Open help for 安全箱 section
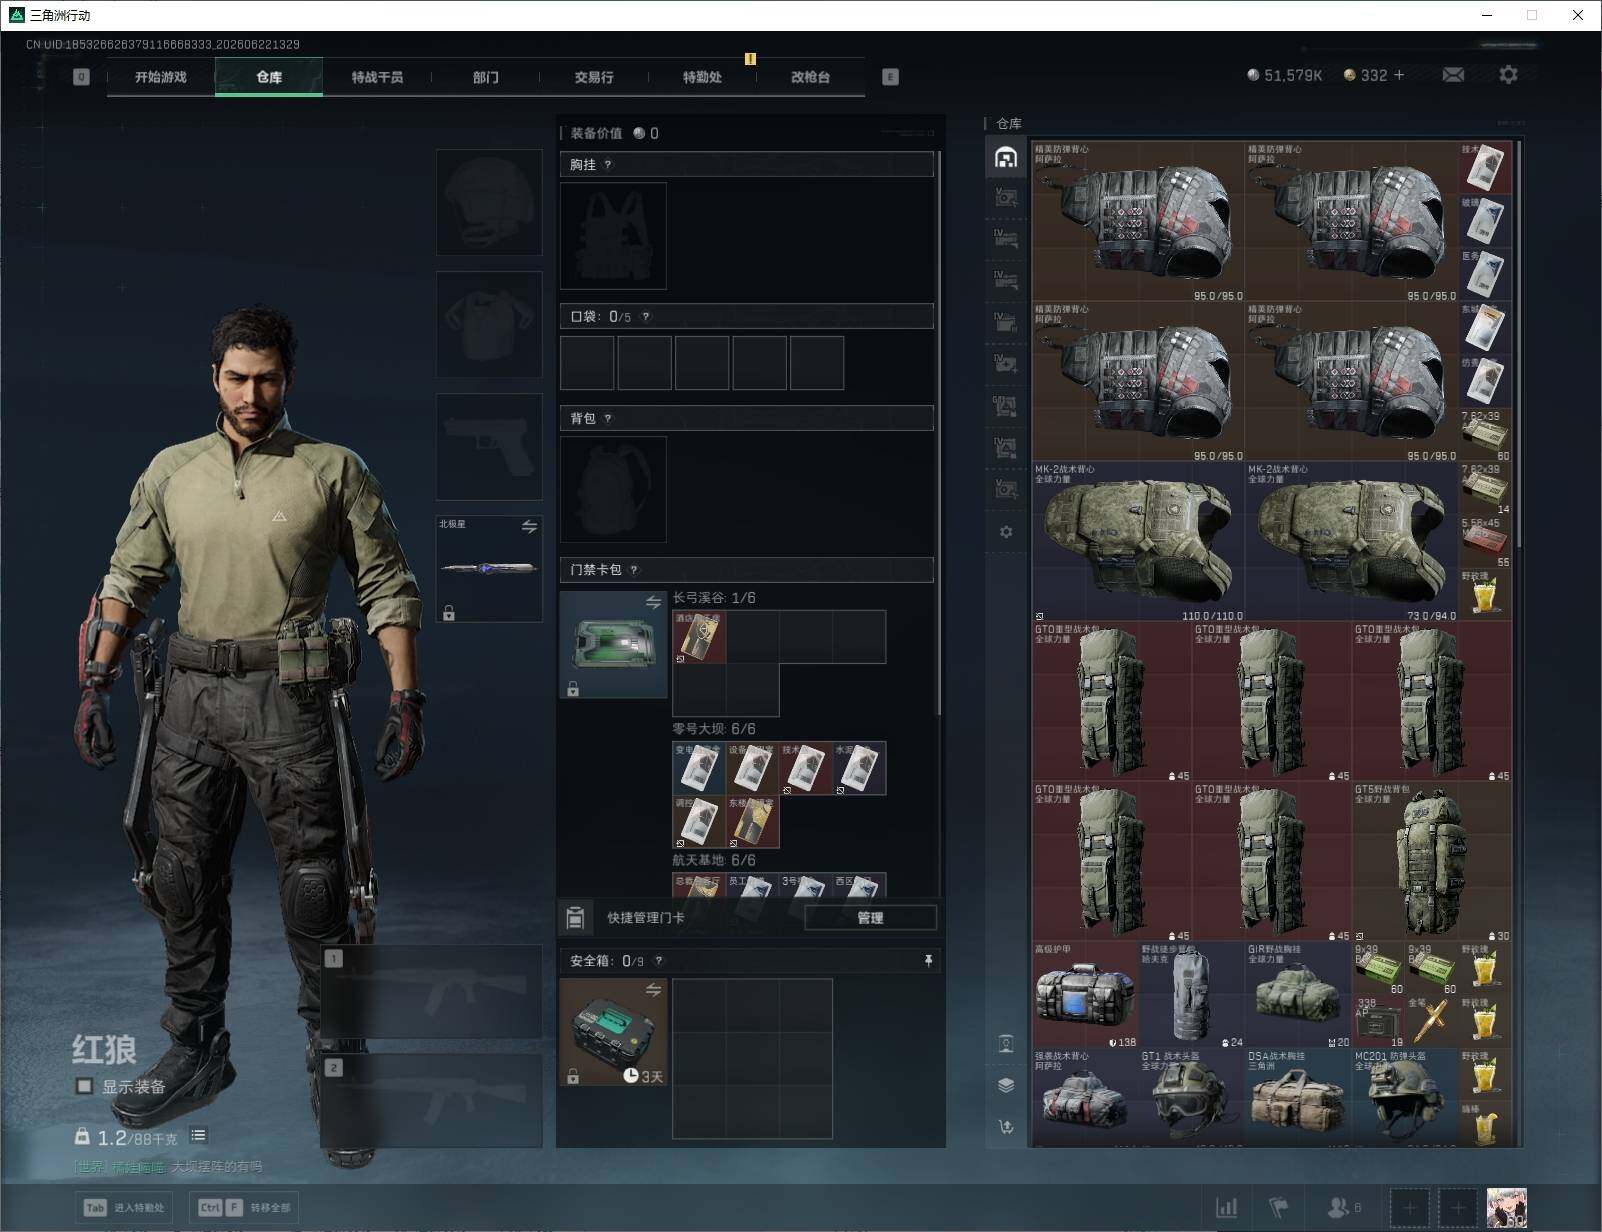 click(658, 961)
